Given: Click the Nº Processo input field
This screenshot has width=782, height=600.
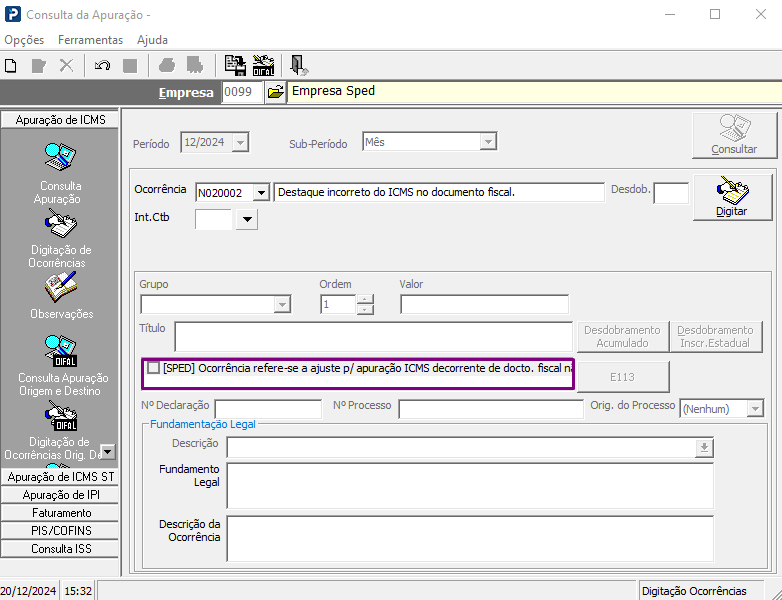Looking at the screenshot, I should coord(490,409).
